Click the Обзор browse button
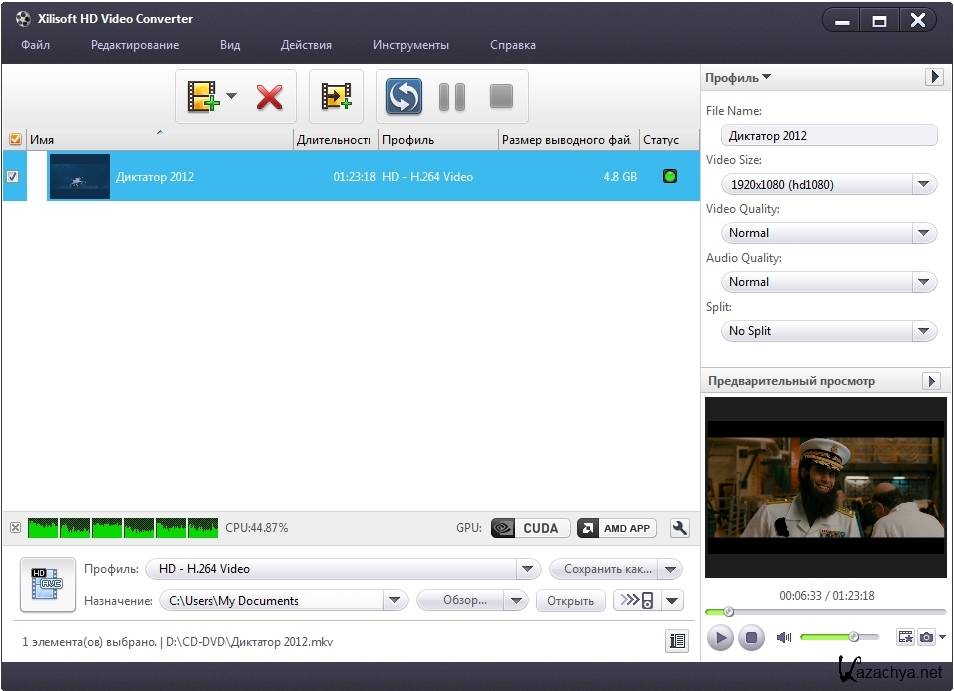 [x=465, y=600]
